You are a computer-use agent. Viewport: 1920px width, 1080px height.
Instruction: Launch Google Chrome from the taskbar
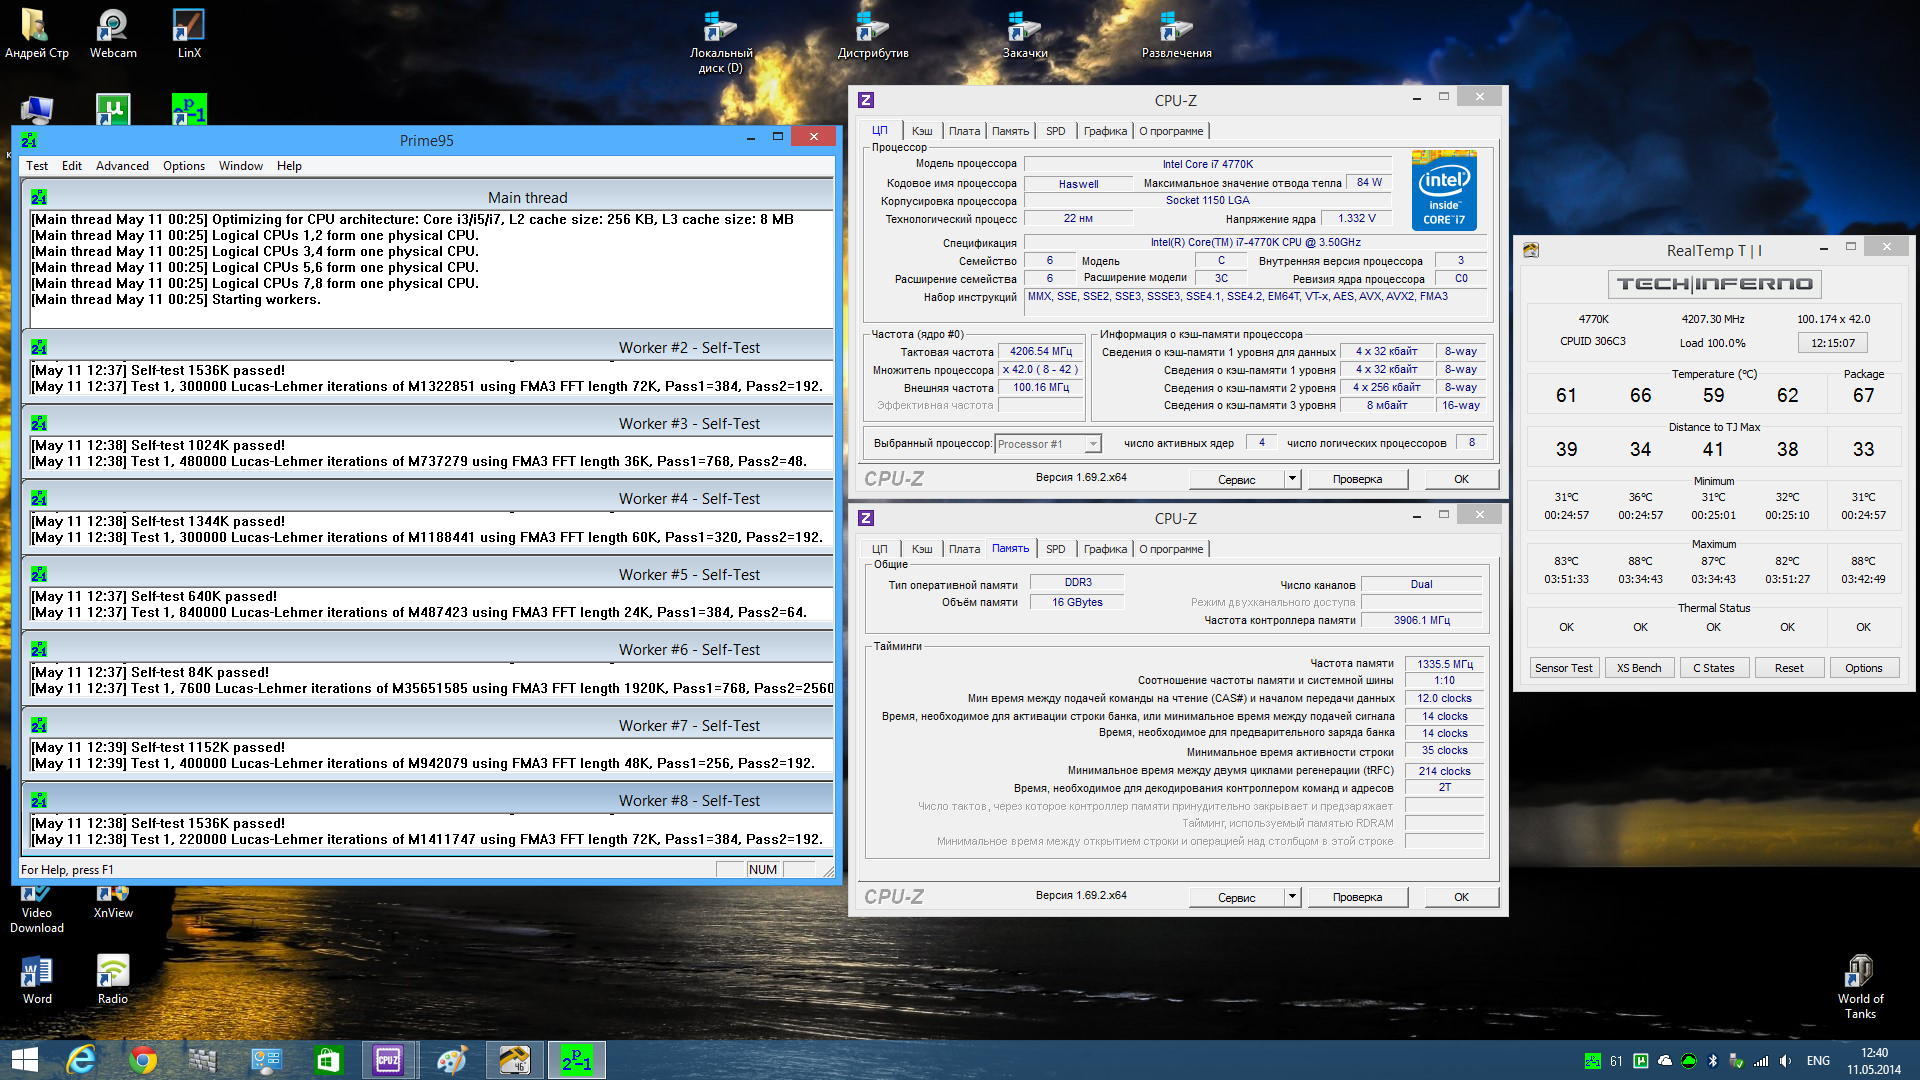143,1060
